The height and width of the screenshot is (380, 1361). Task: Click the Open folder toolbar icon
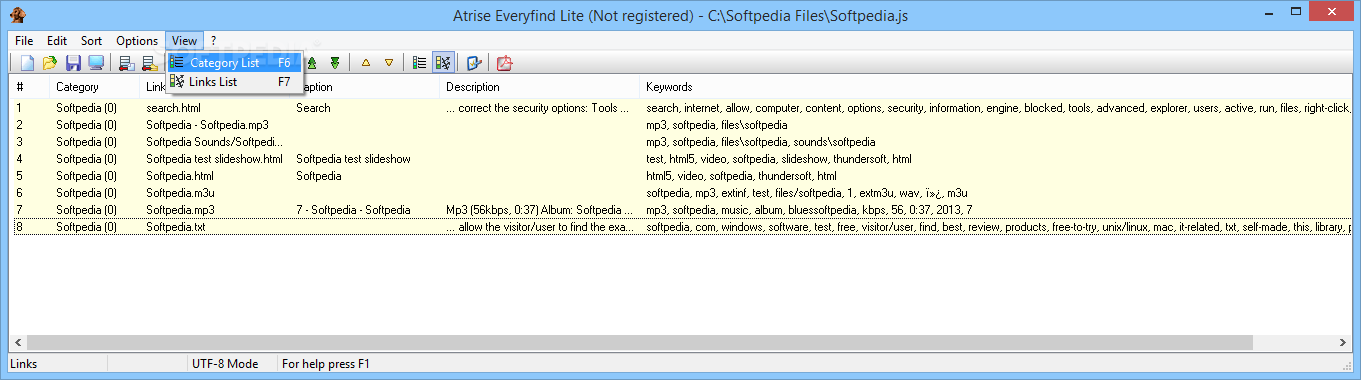coord(50,63)
